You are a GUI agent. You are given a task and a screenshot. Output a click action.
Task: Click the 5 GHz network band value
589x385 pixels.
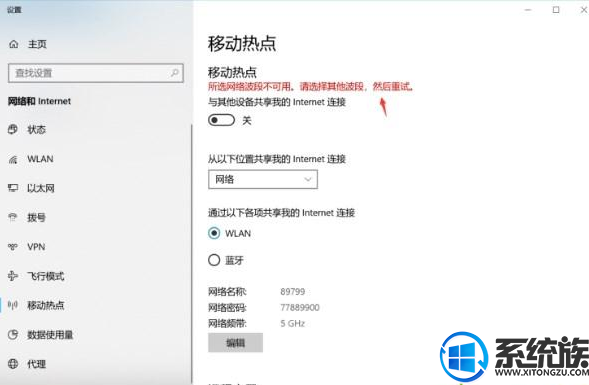[293, 323]
